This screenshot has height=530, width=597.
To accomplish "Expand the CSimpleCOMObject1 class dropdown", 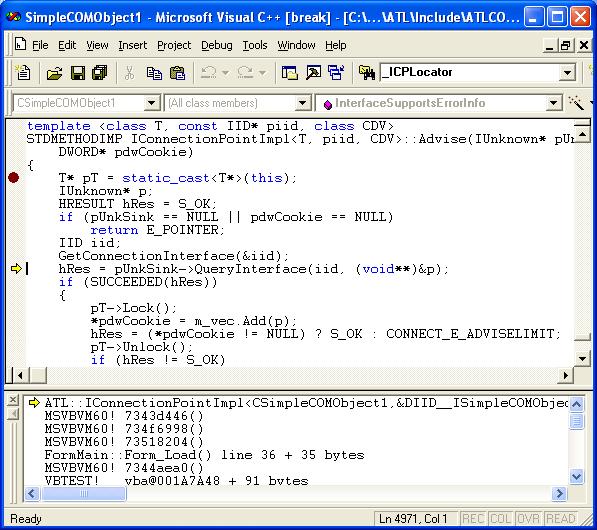I will pos(151,103).
